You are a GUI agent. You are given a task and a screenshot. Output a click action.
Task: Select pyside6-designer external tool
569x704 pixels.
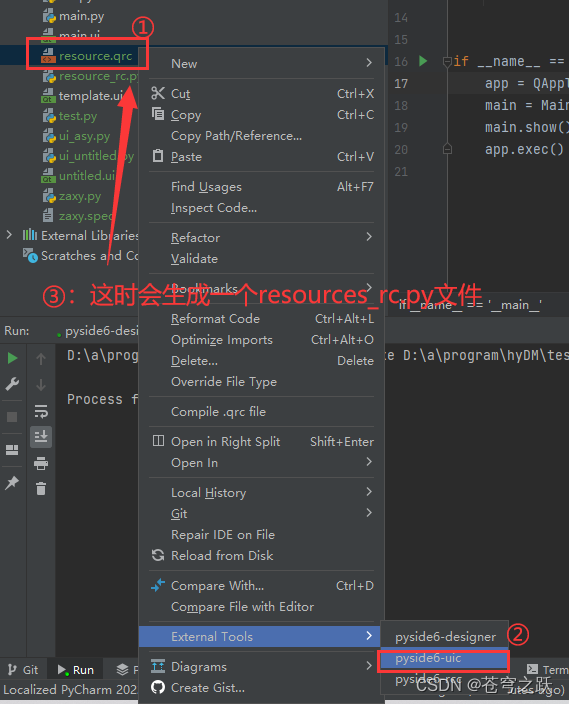pos(445,637)
